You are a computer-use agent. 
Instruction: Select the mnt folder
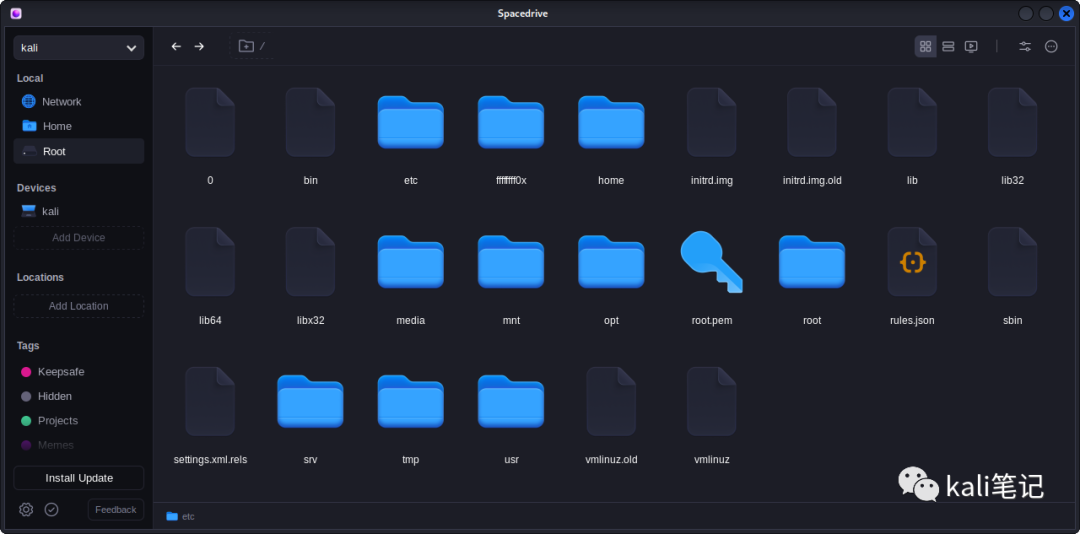point(511,262)
